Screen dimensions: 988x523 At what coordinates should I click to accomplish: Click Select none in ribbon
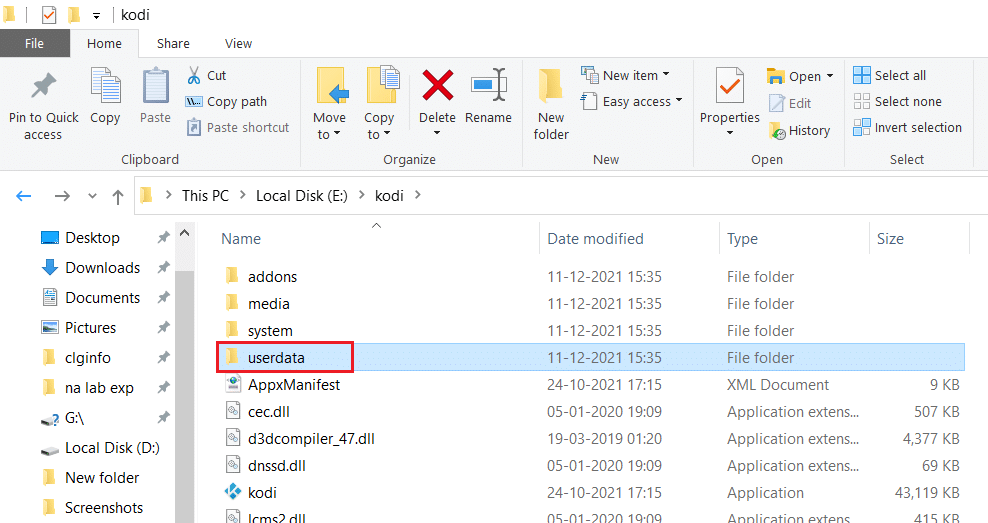897,101
